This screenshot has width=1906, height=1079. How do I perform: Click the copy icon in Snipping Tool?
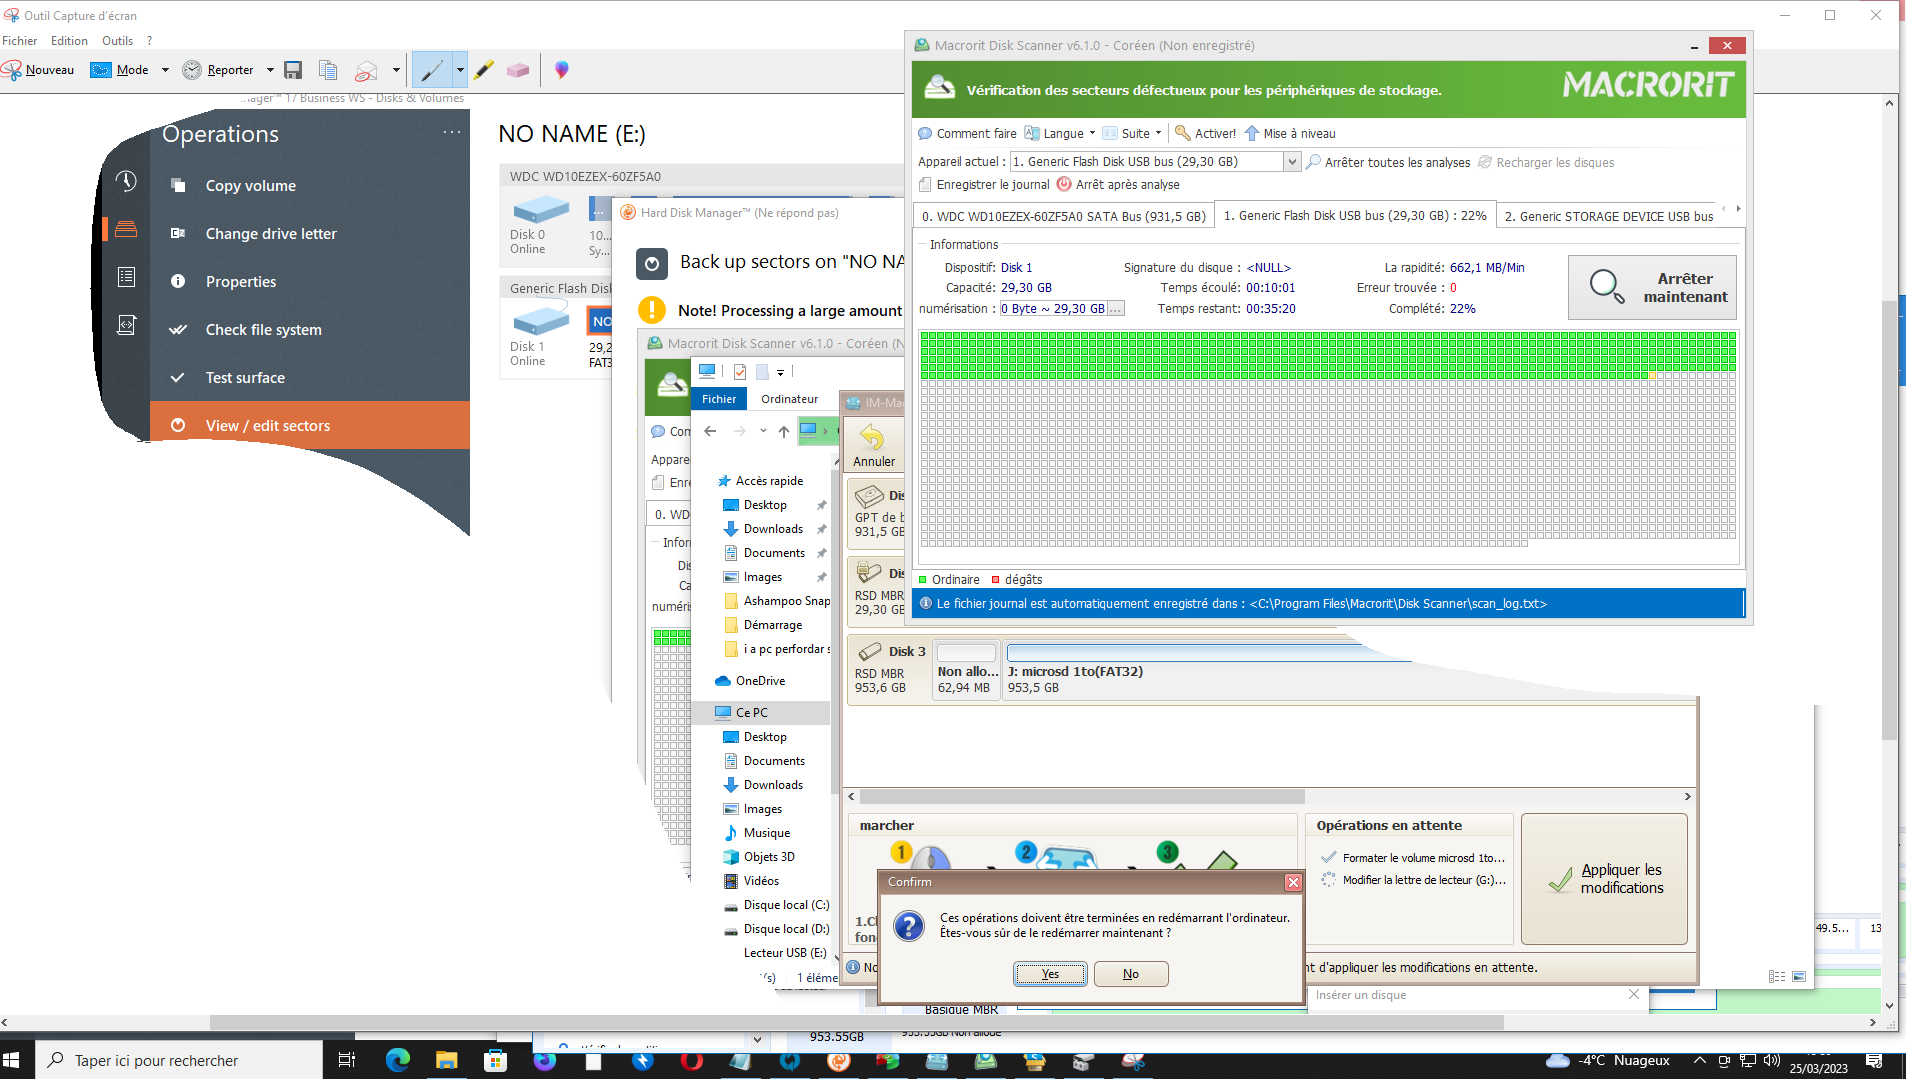(x=328, y=70)
